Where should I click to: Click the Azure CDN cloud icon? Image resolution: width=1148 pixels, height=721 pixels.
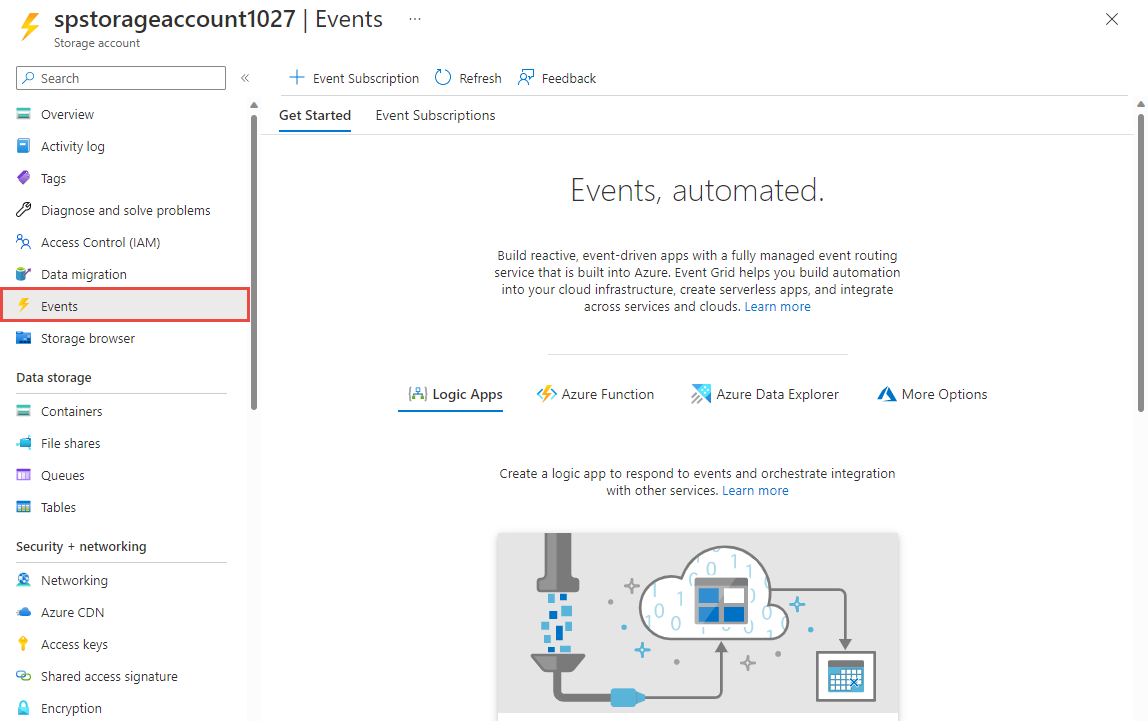(x=23, y=612)
